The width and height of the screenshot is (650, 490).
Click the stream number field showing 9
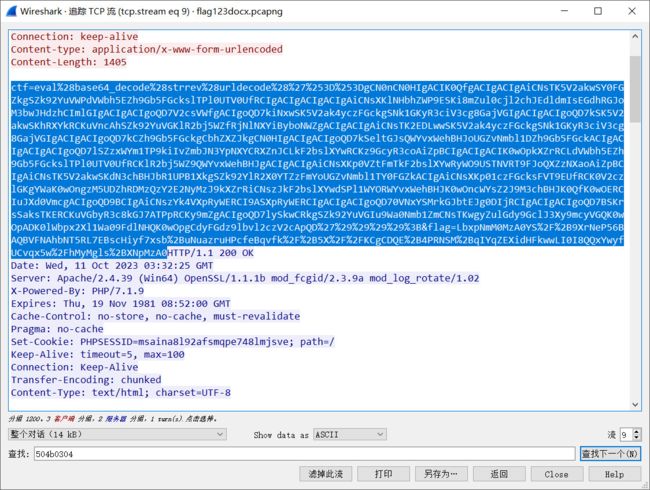coord(626,434)
